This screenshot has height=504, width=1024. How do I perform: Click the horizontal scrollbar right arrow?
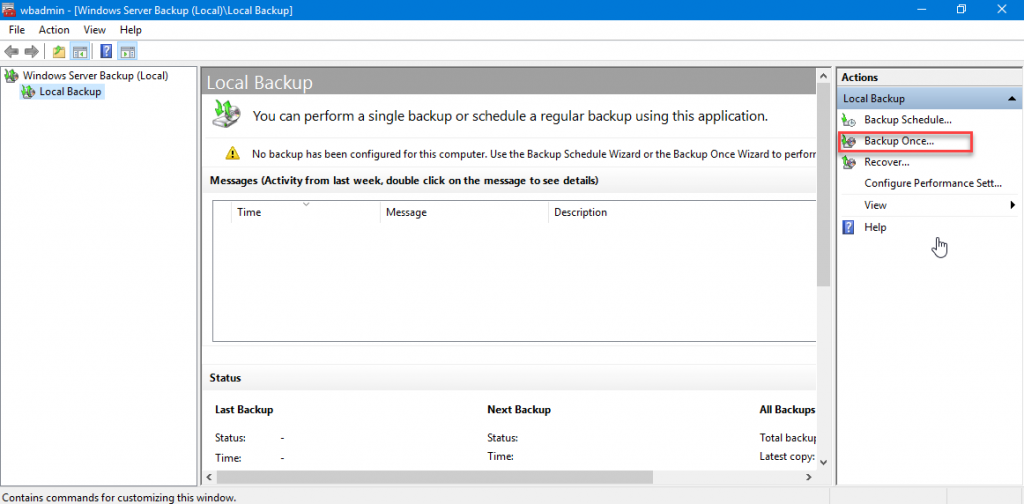809,477
